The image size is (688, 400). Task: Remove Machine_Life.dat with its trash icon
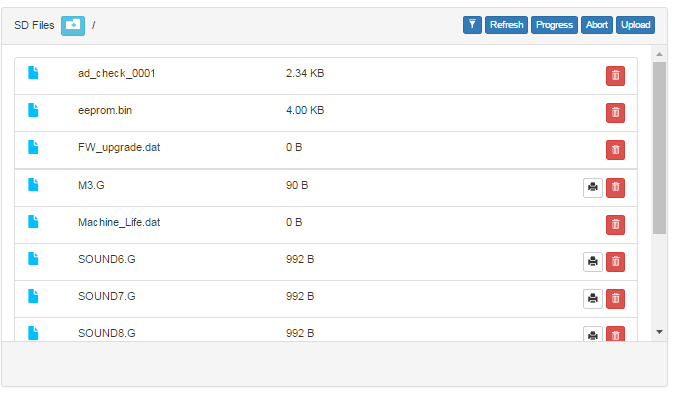615,224
